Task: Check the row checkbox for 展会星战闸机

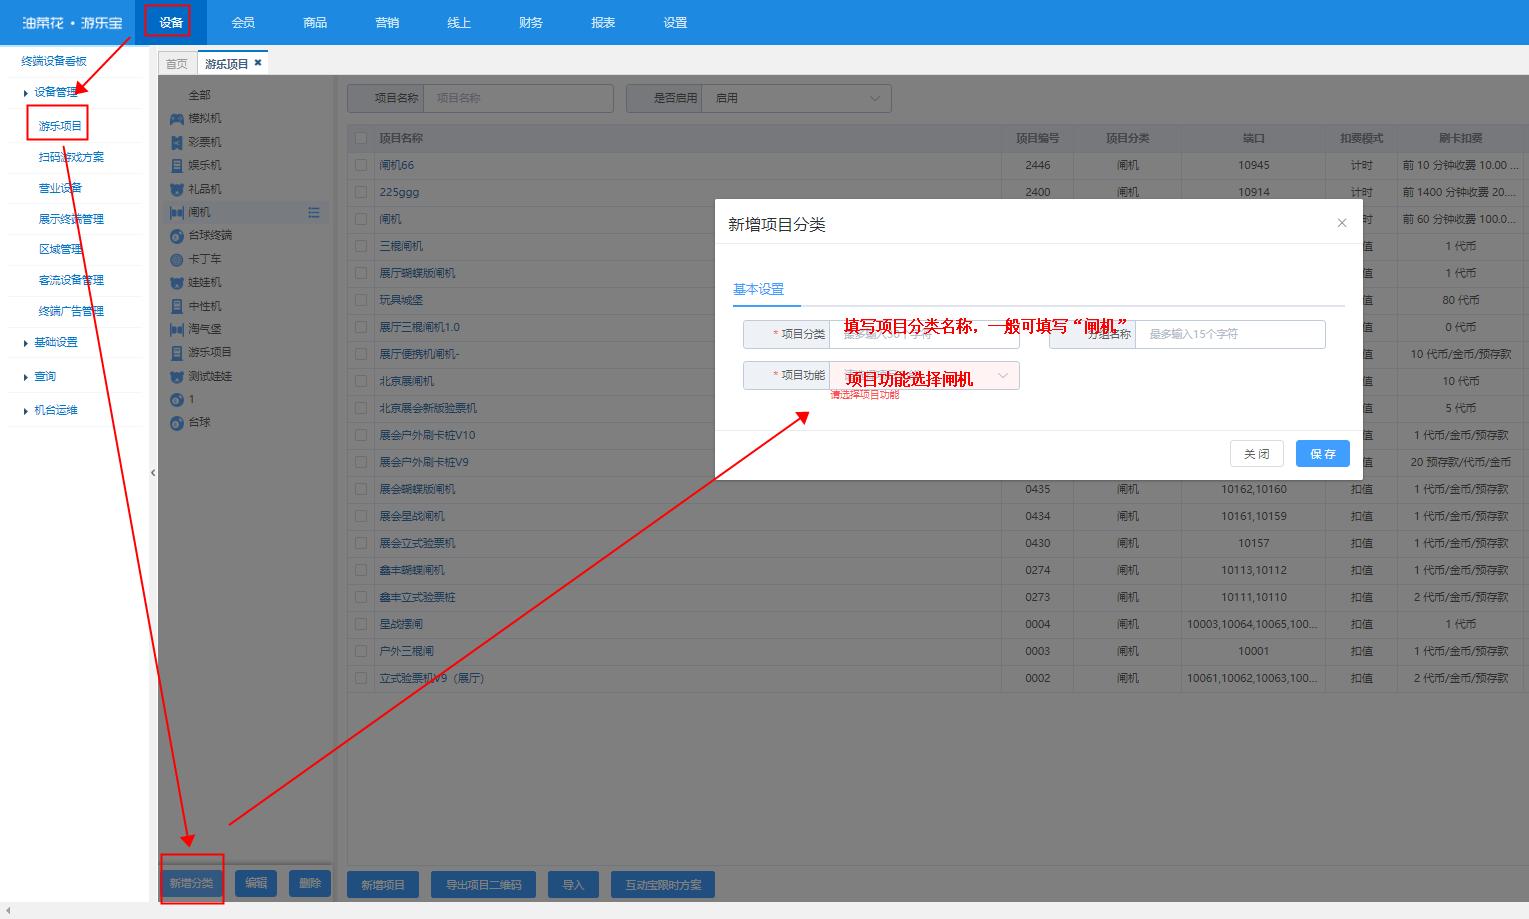Action: 361,516
